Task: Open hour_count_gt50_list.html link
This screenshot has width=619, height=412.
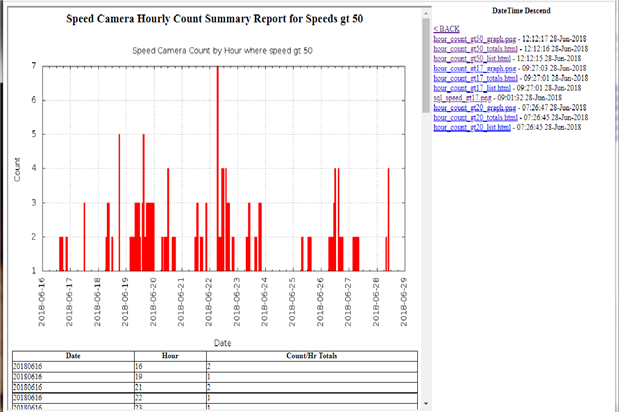Action: tap(472, 58)
